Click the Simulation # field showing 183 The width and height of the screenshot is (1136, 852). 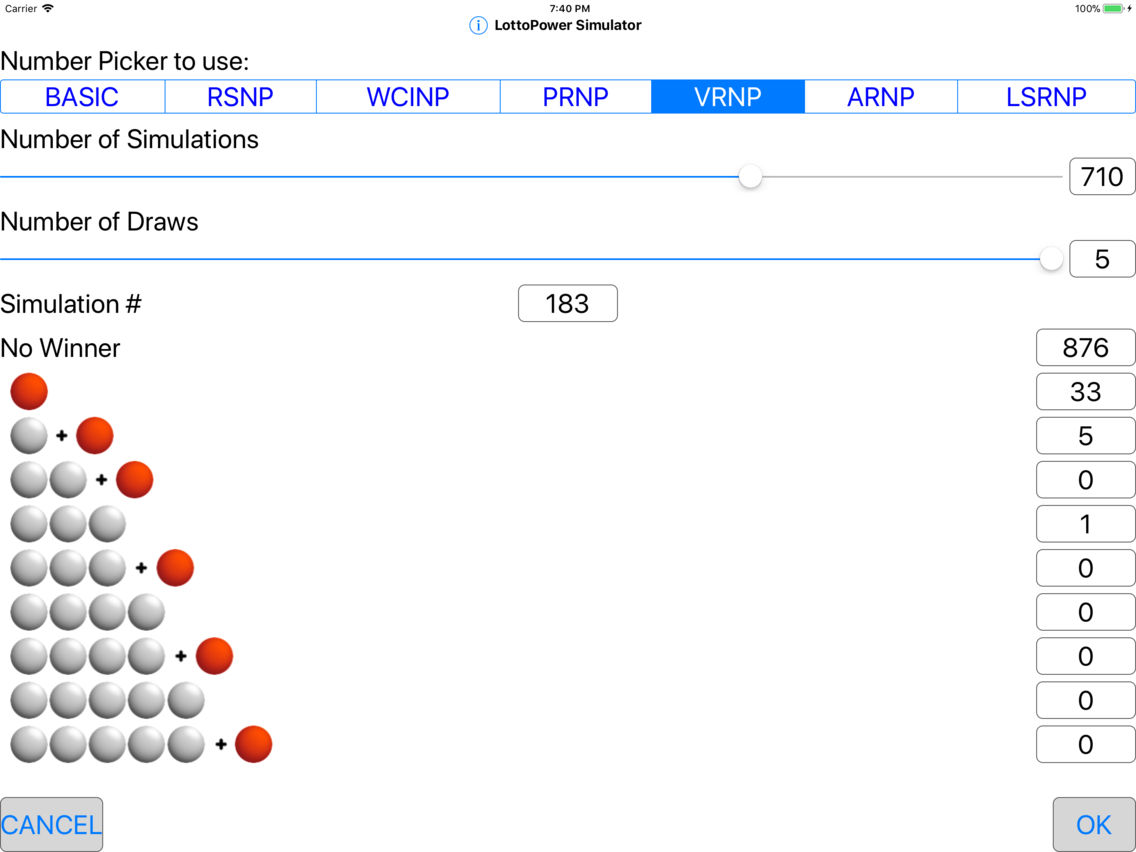coord(567,304)
